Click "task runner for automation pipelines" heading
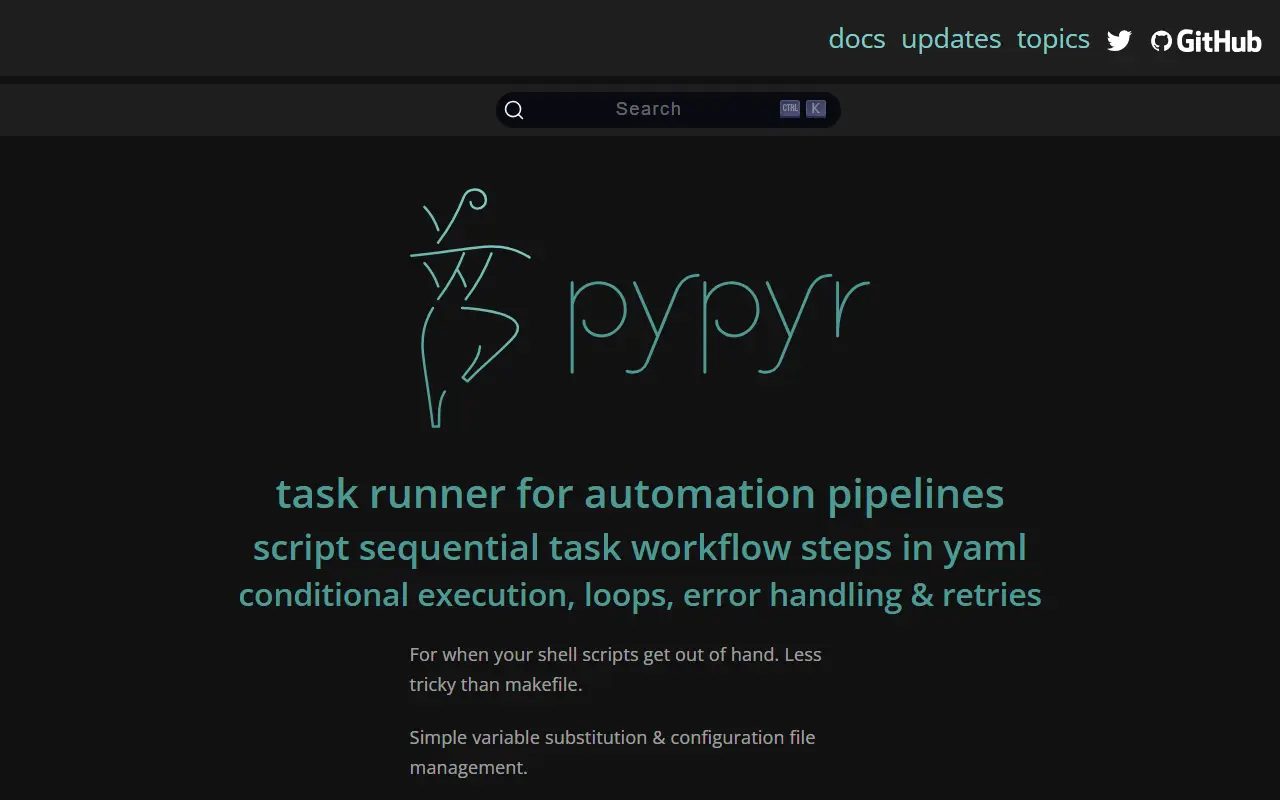 tap(640, 493)
